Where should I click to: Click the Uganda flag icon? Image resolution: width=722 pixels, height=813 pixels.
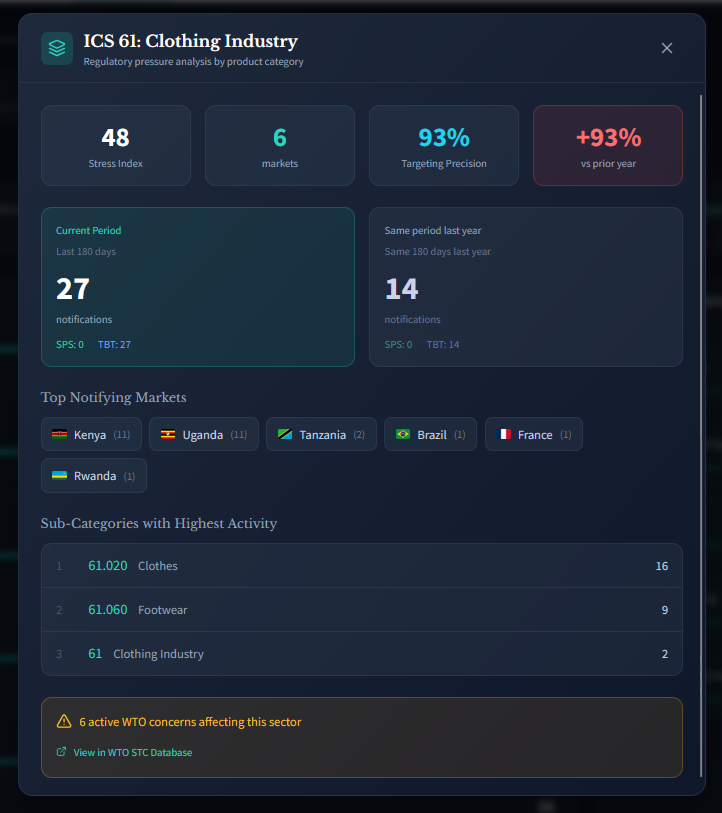point(169,435)
